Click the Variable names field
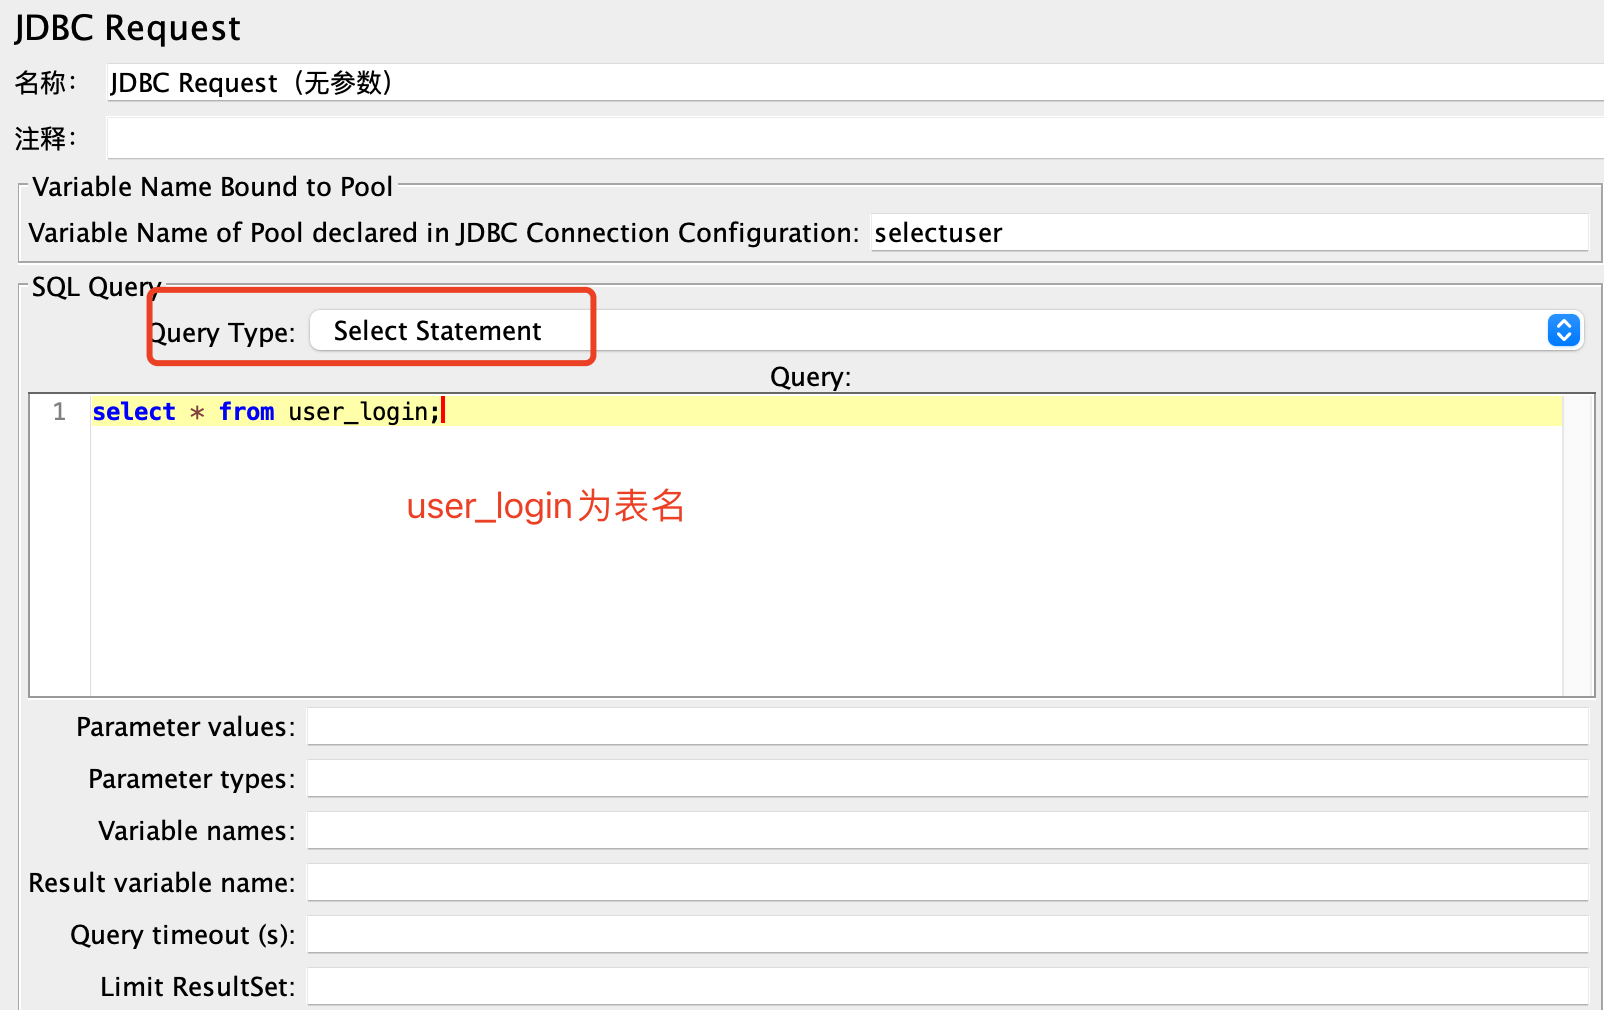Screen dimensions: 1604x1010 (946, 831)
